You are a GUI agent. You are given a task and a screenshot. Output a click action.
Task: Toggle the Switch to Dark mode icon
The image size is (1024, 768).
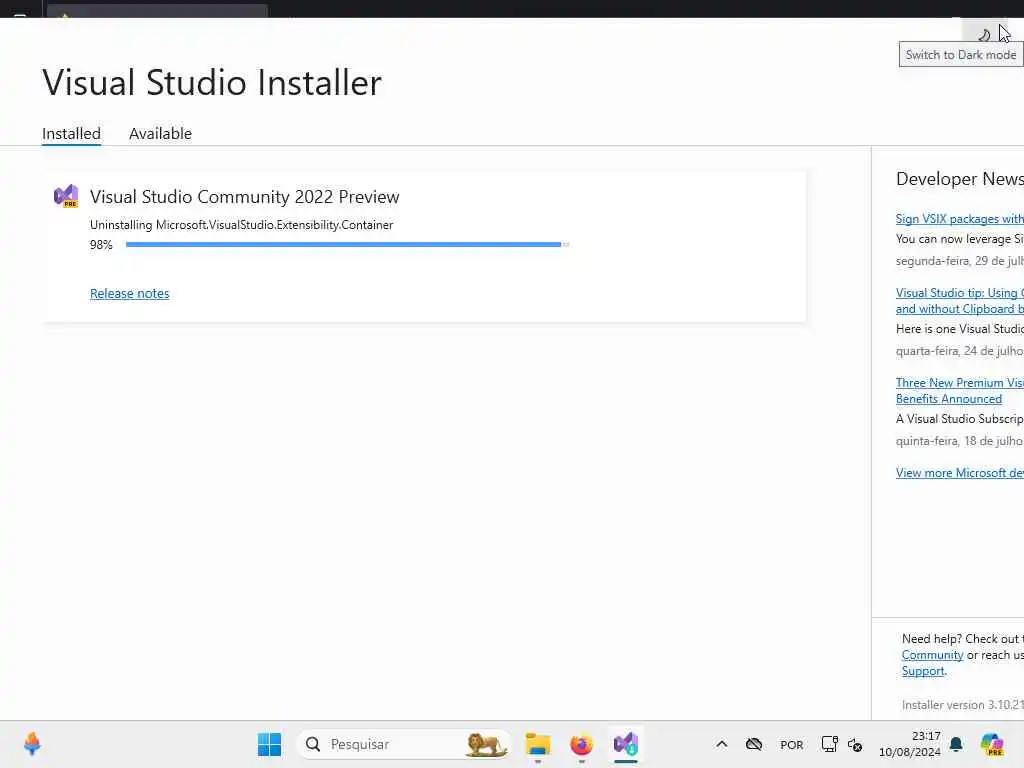pos(984,33)
